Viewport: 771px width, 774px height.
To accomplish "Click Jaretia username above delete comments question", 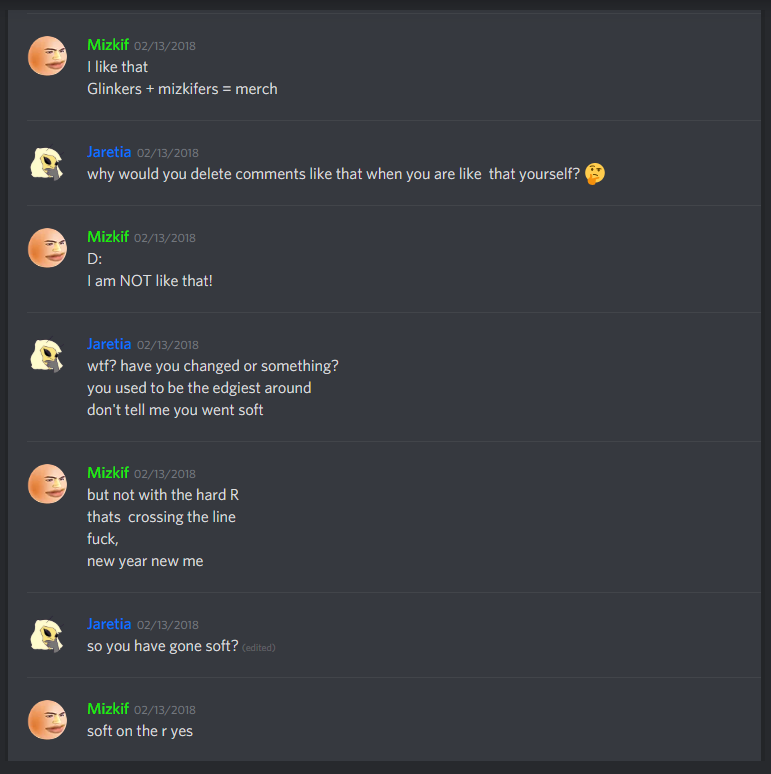I will coord(109,152).
